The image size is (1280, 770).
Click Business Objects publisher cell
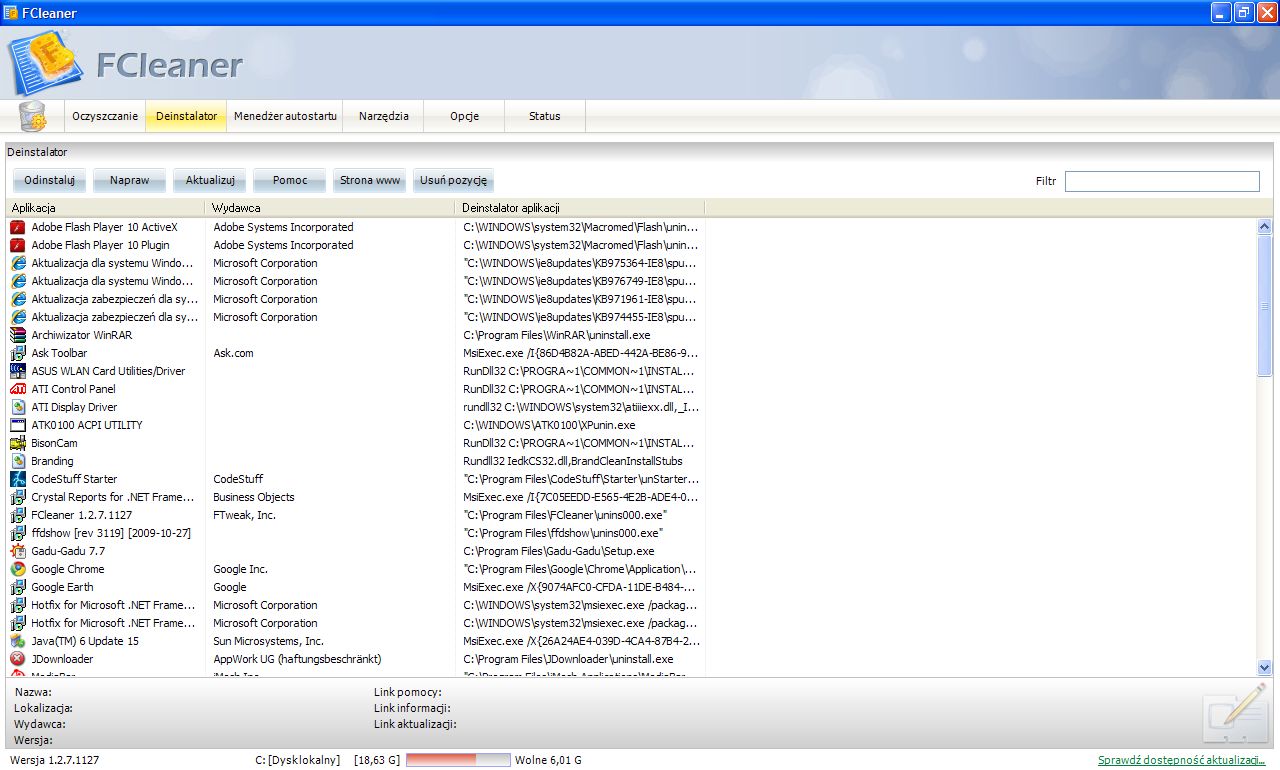[254, 497]
